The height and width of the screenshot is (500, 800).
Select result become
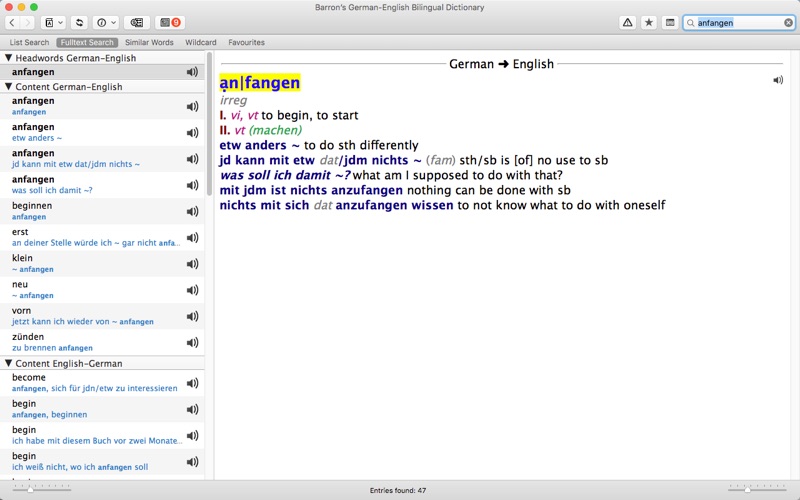[102, 383]
